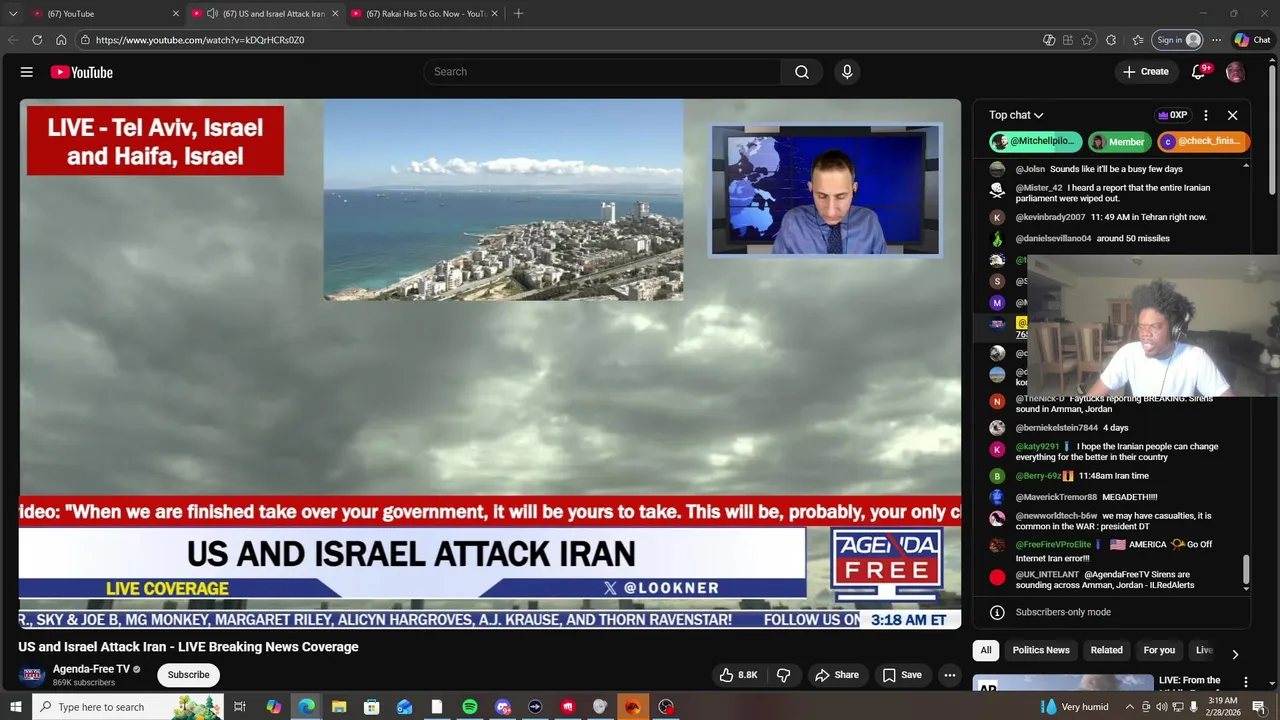Go back with the browser arrow
1280x720 pixels.
tap(13, 40)
